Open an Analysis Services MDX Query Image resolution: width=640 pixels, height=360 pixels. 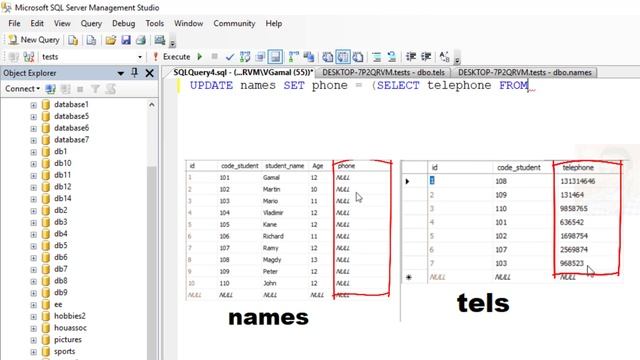91,40
